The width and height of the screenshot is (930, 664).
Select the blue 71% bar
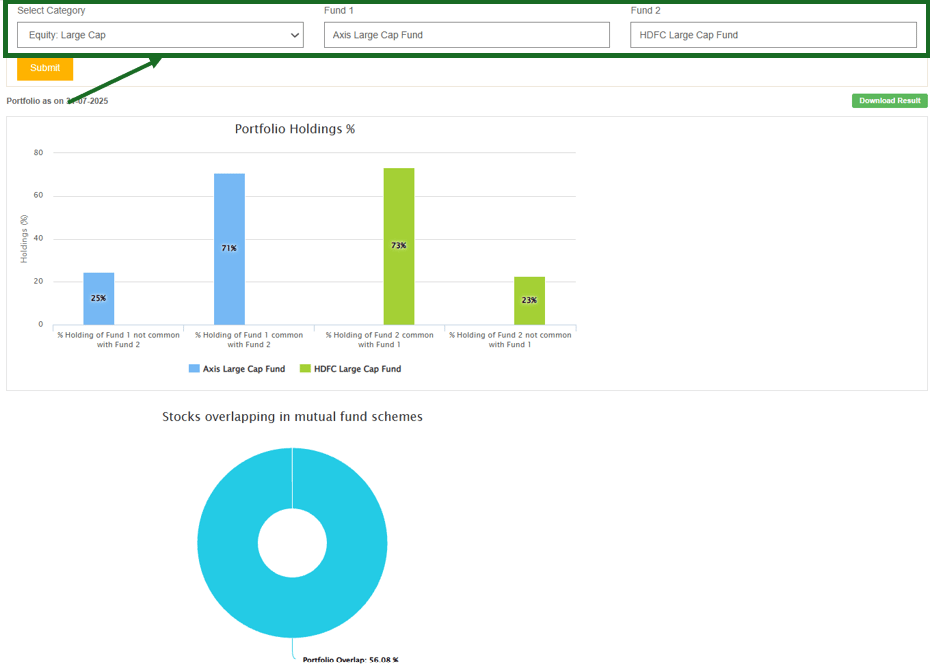pyautogui.click(x=229, y=248)
